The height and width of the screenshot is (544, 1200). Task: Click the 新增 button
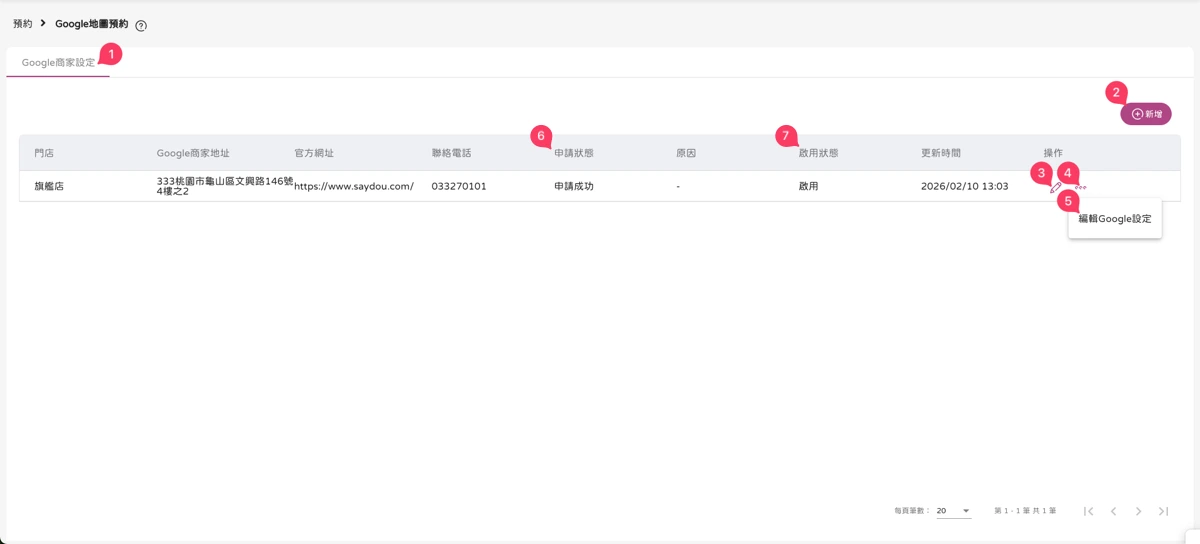tap(1146, 114)
